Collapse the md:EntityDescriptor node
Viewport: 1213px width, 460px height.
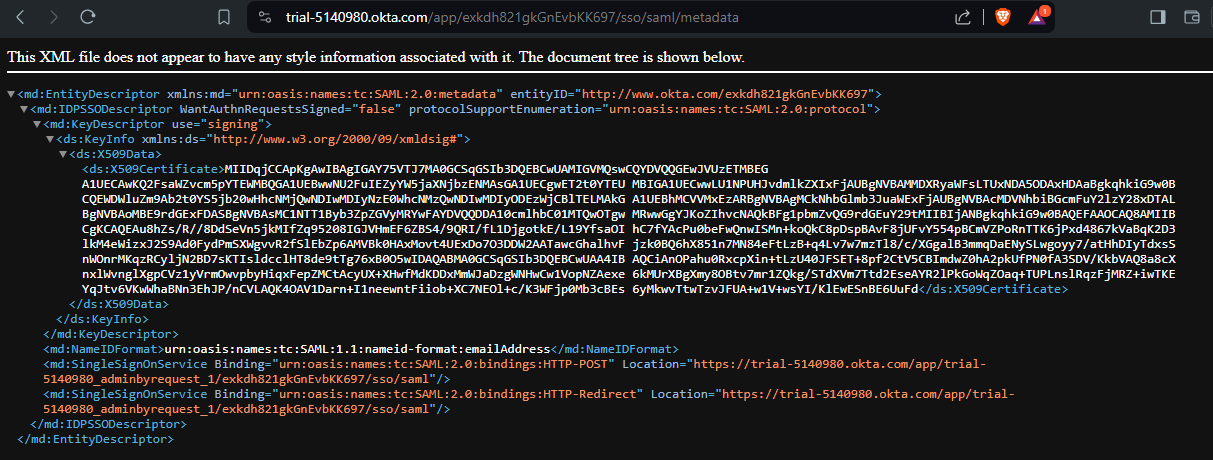click(x=10, y=94)
